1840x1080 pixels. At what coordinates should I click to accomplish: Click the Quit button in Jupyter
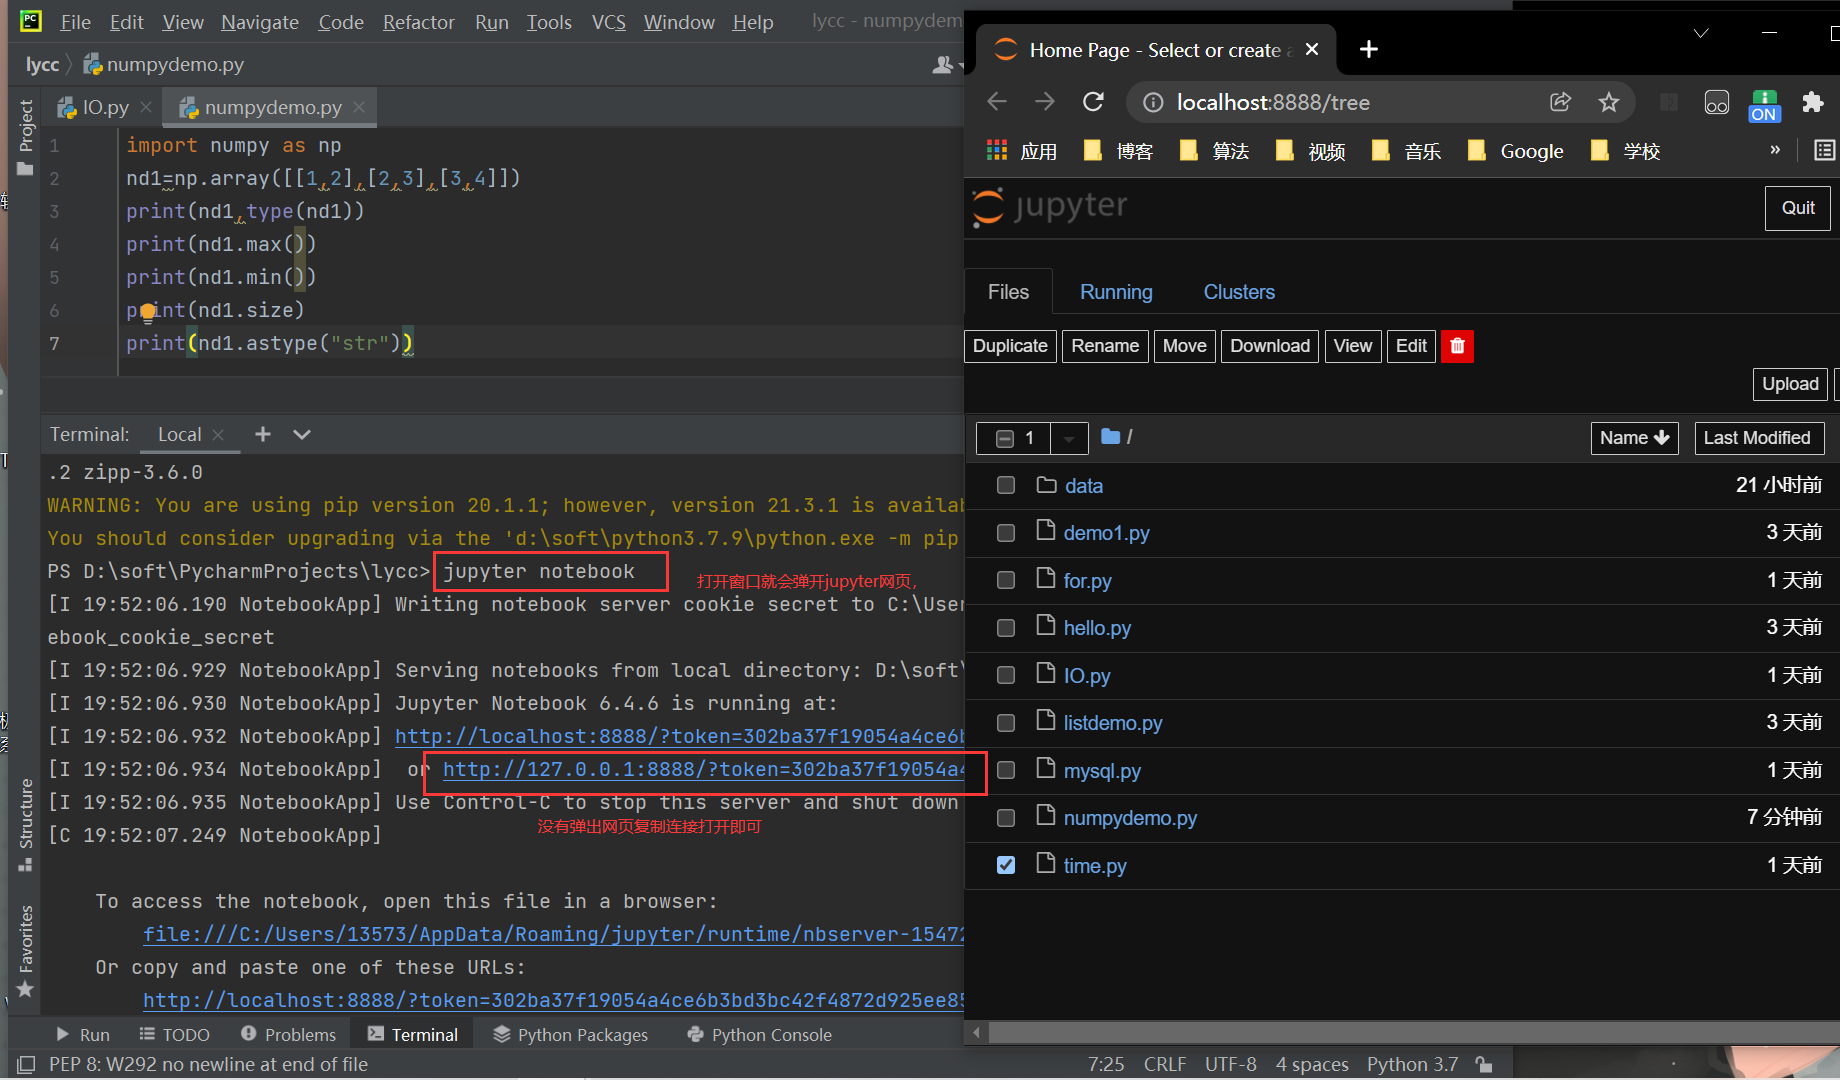[1798, 208]
